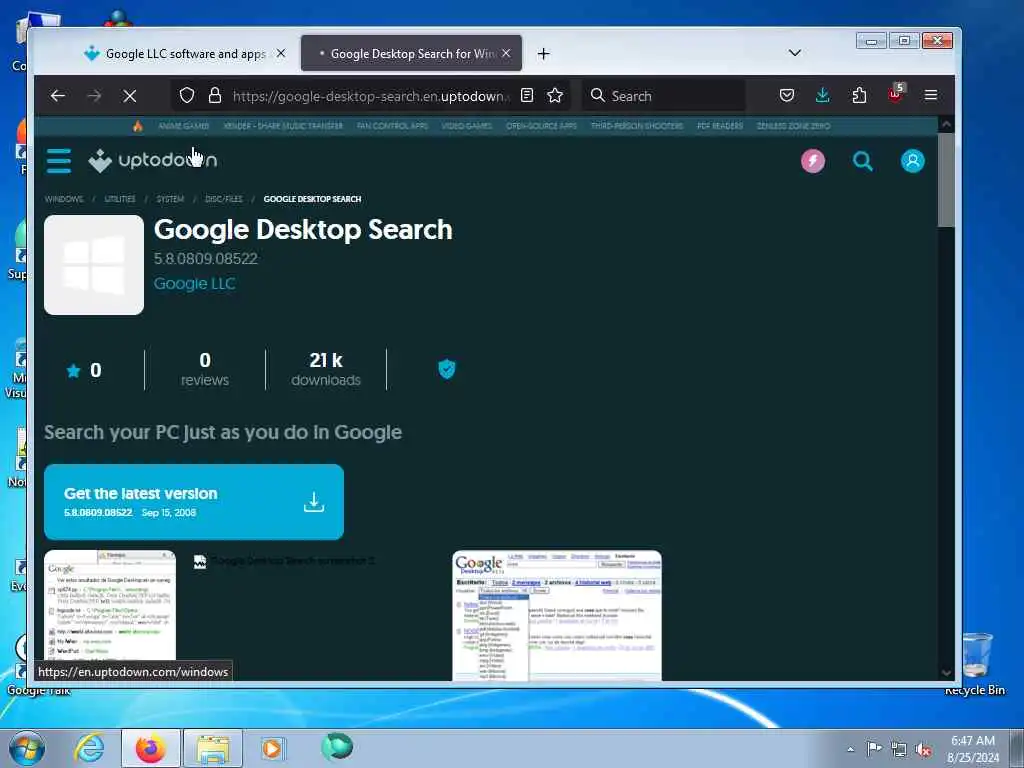
Task: Open the green round app on taskbar
Action: click(337, 747)
